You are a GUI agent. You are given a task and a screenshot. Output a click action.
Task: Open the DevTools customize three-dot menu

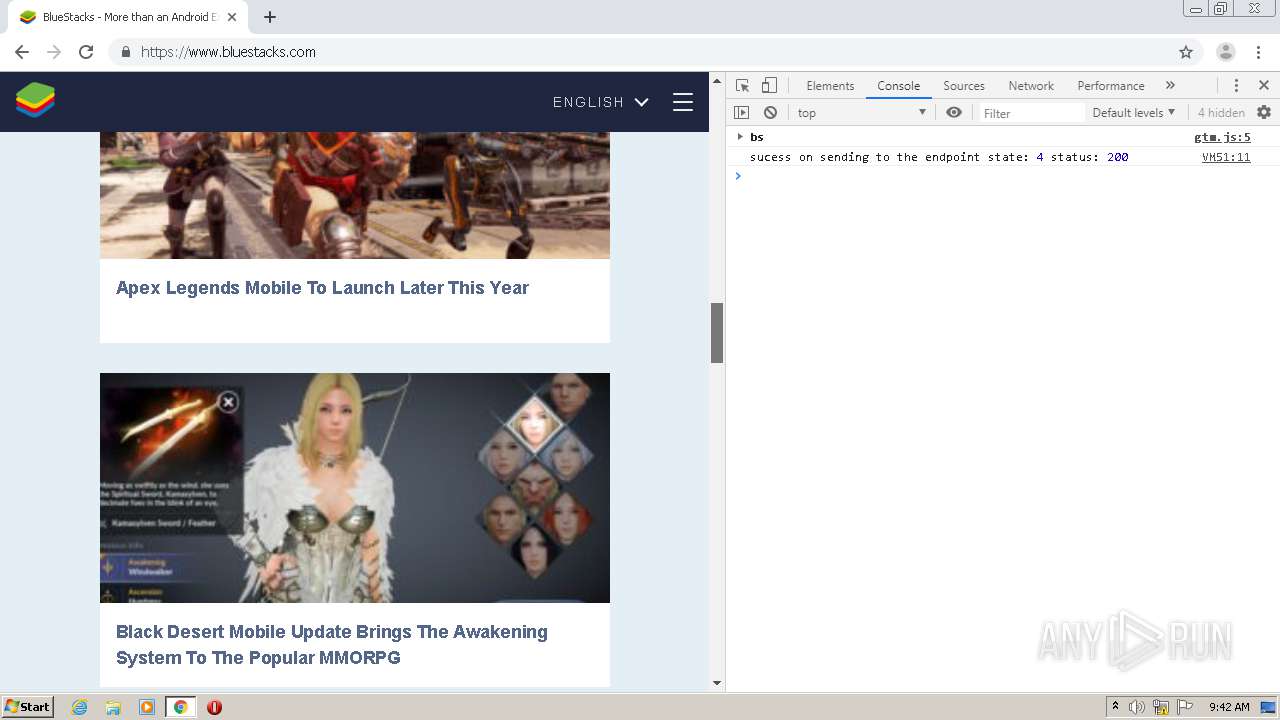[x=1236, y=86]
